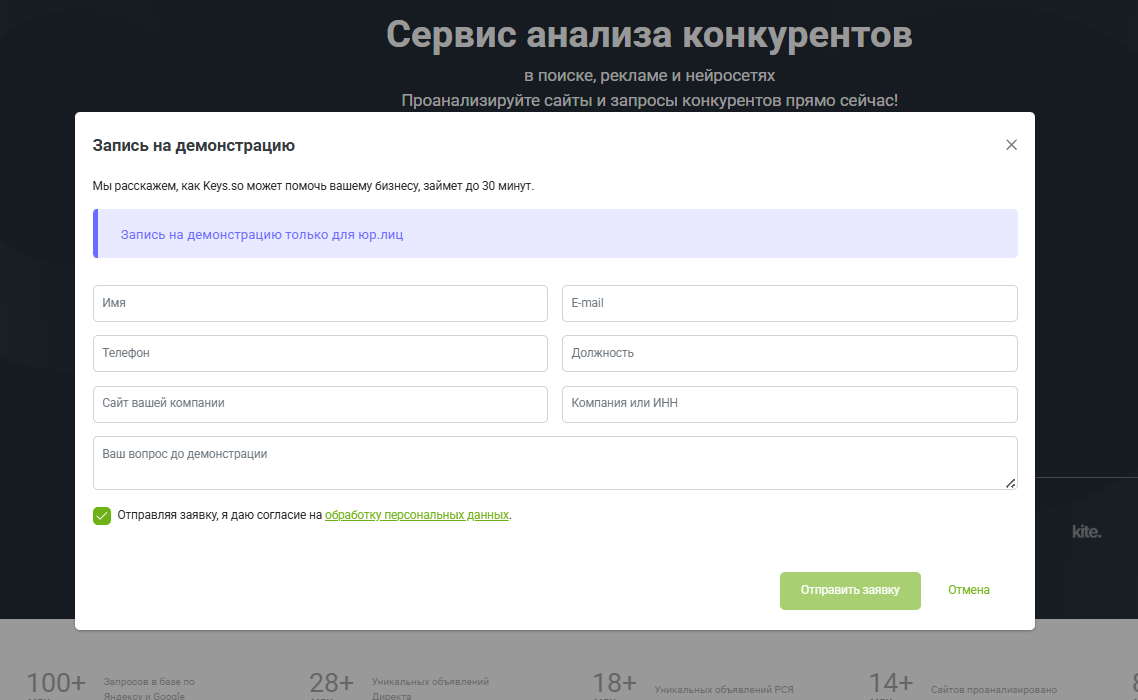Click the heading Сервис анализа конкурентов

click(x=649, y=34)
